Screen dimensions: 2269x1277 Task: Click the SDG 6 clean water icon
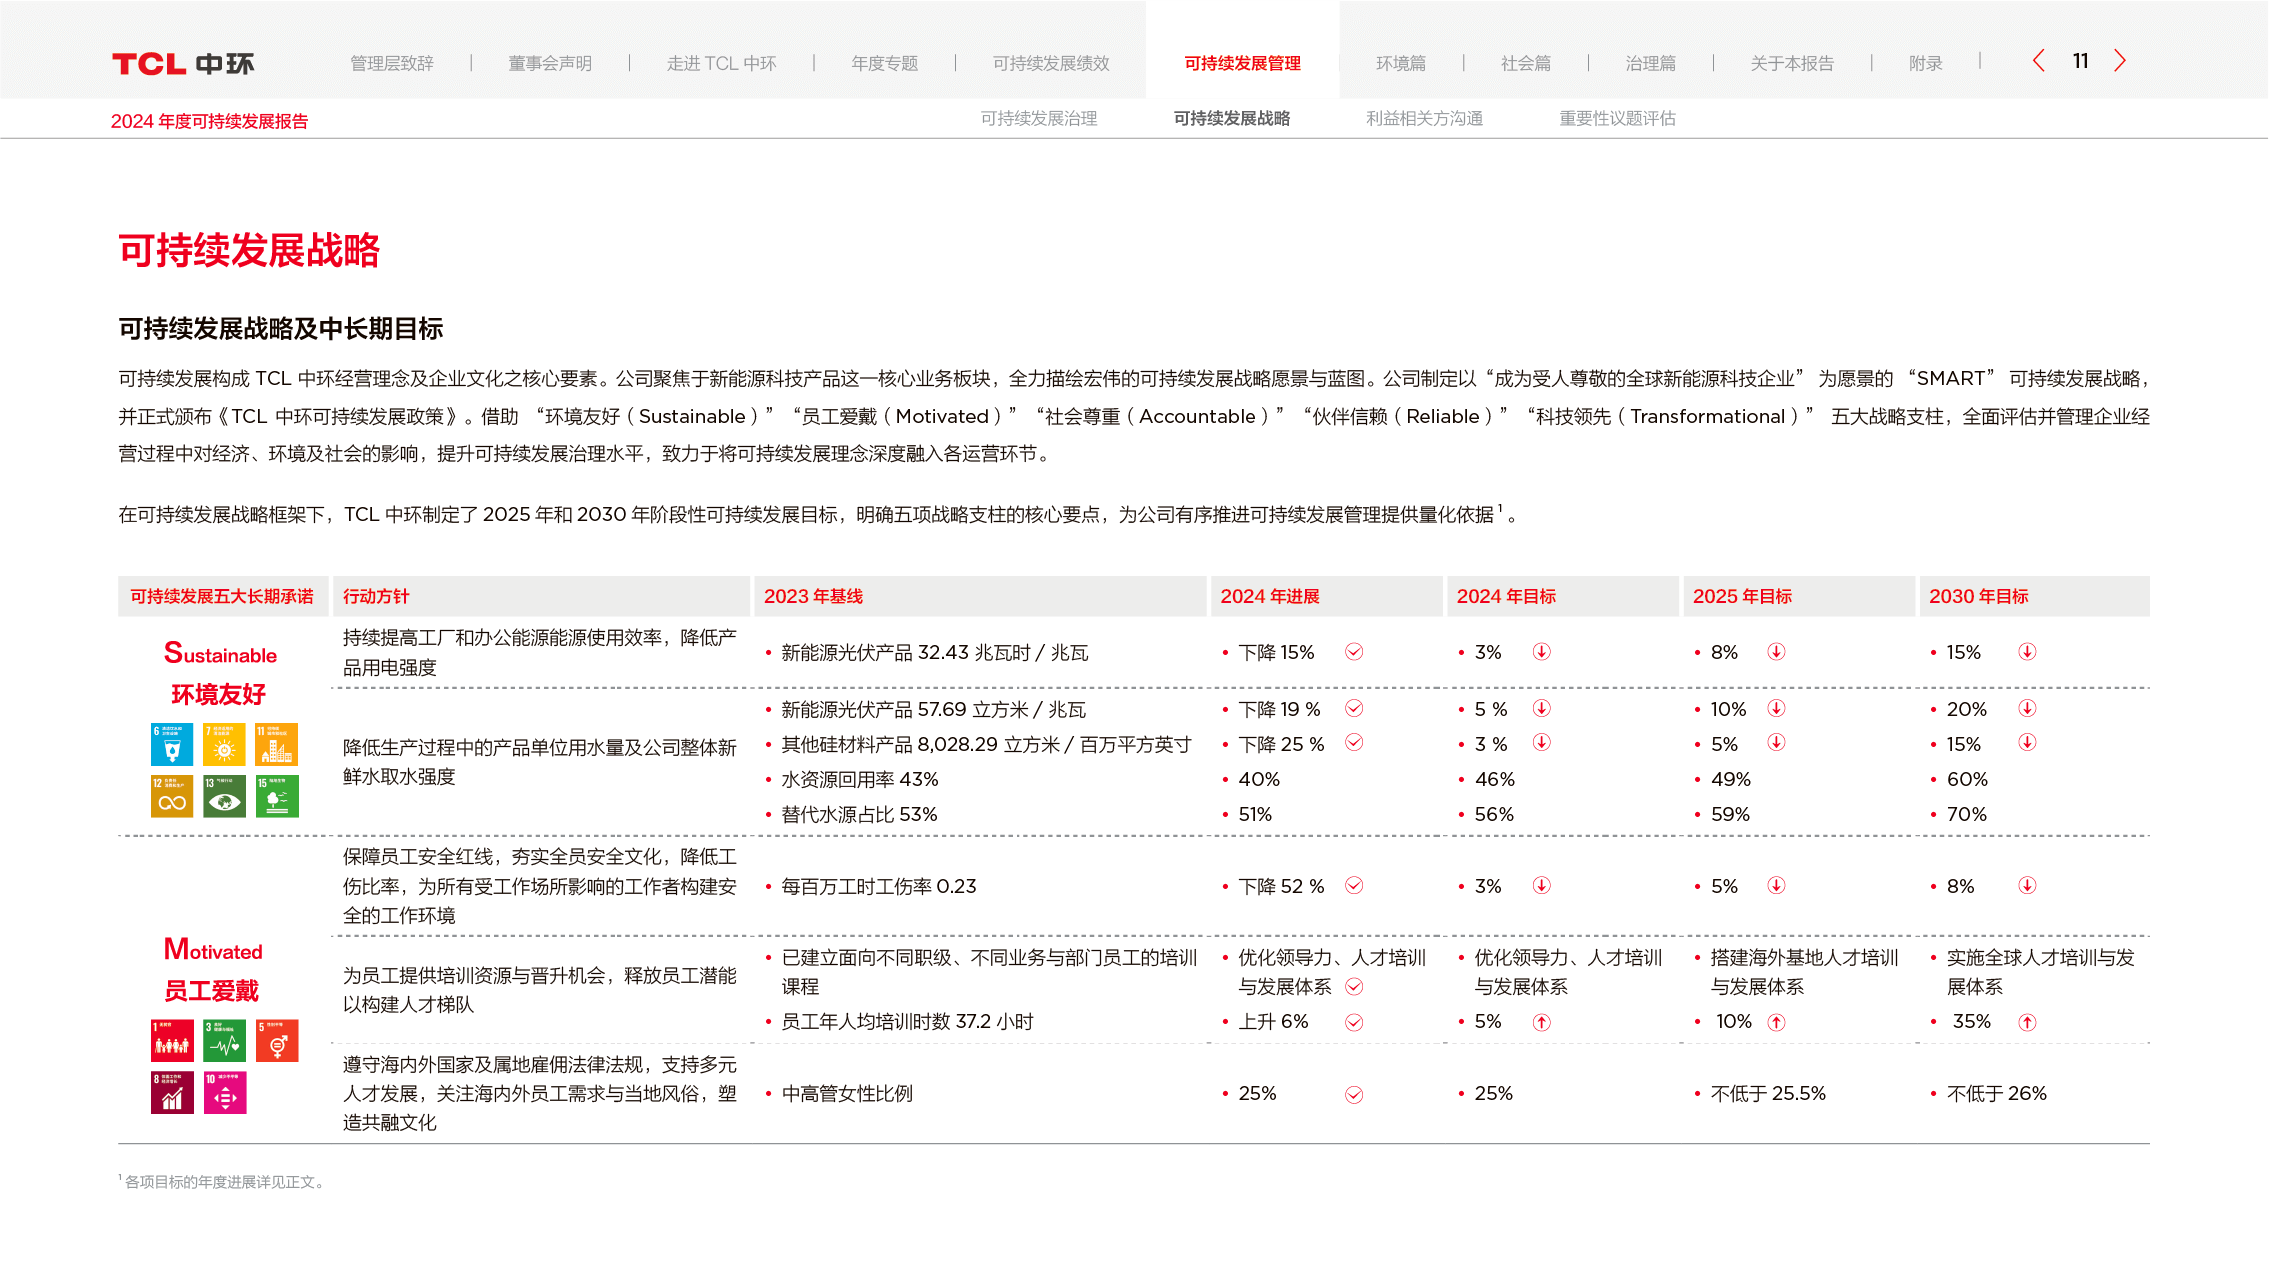click(172, 744)
